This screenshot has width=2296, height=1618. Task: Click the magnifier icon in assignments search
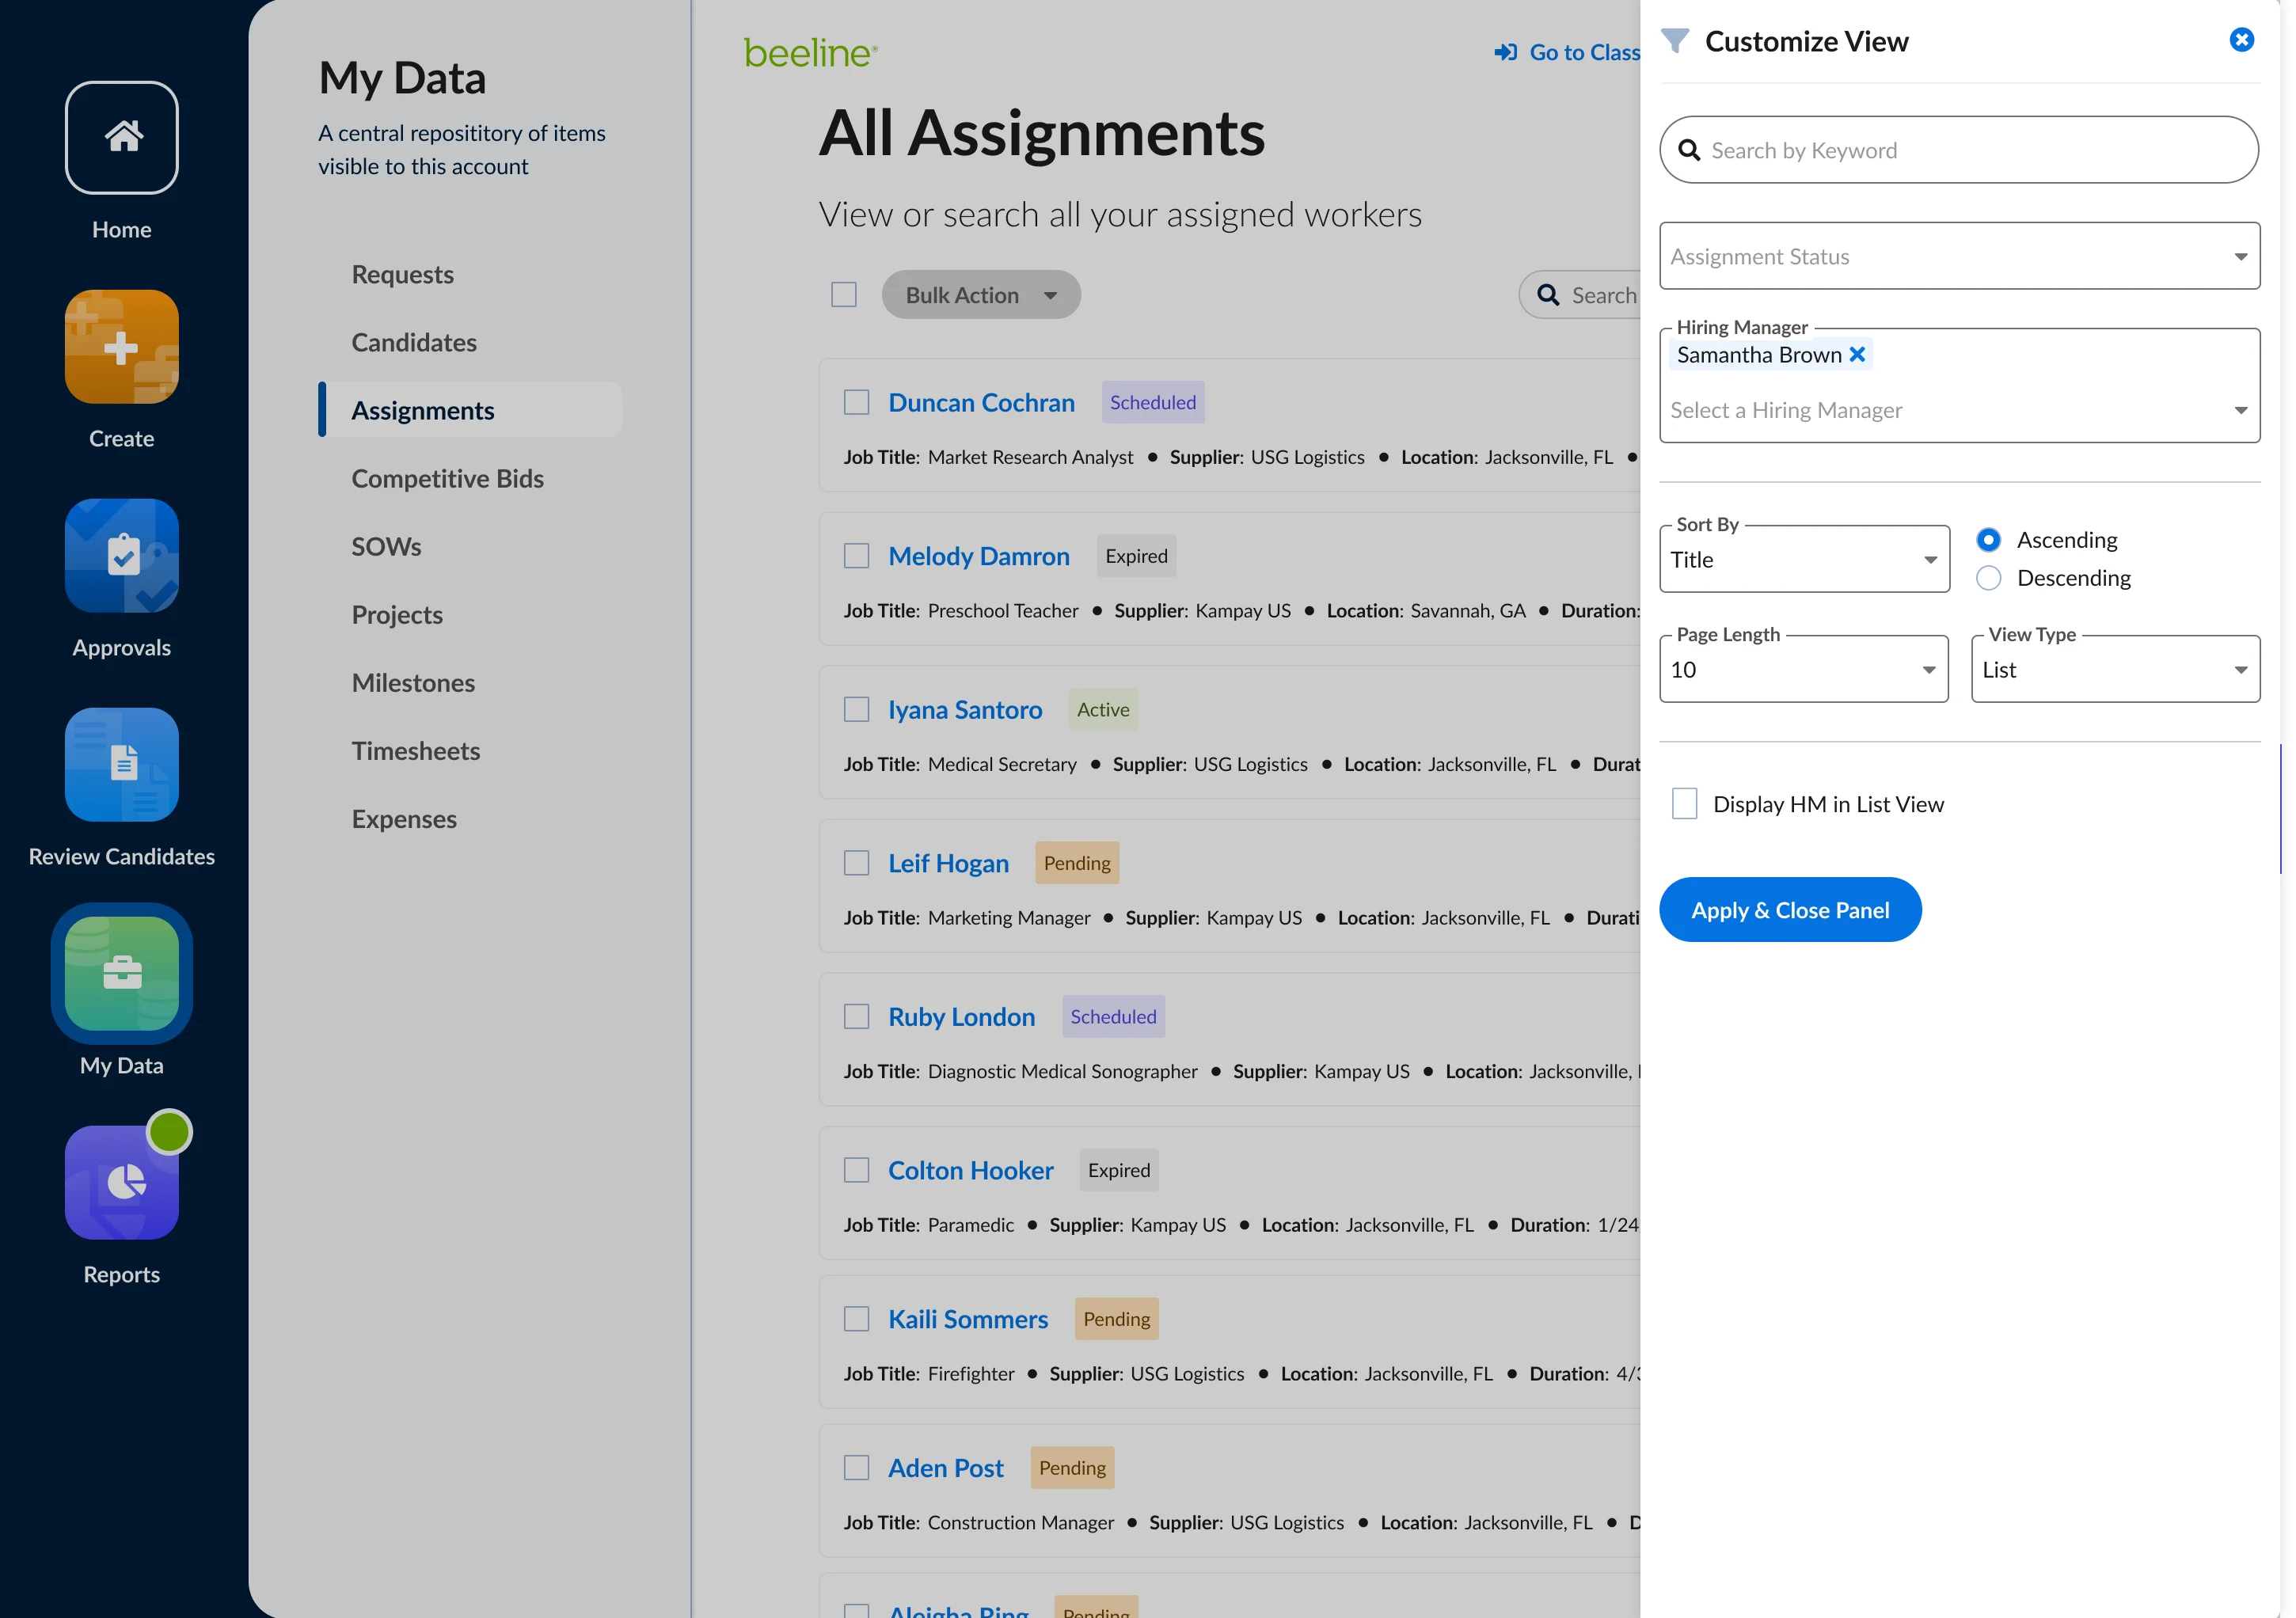pos(1548,295)
